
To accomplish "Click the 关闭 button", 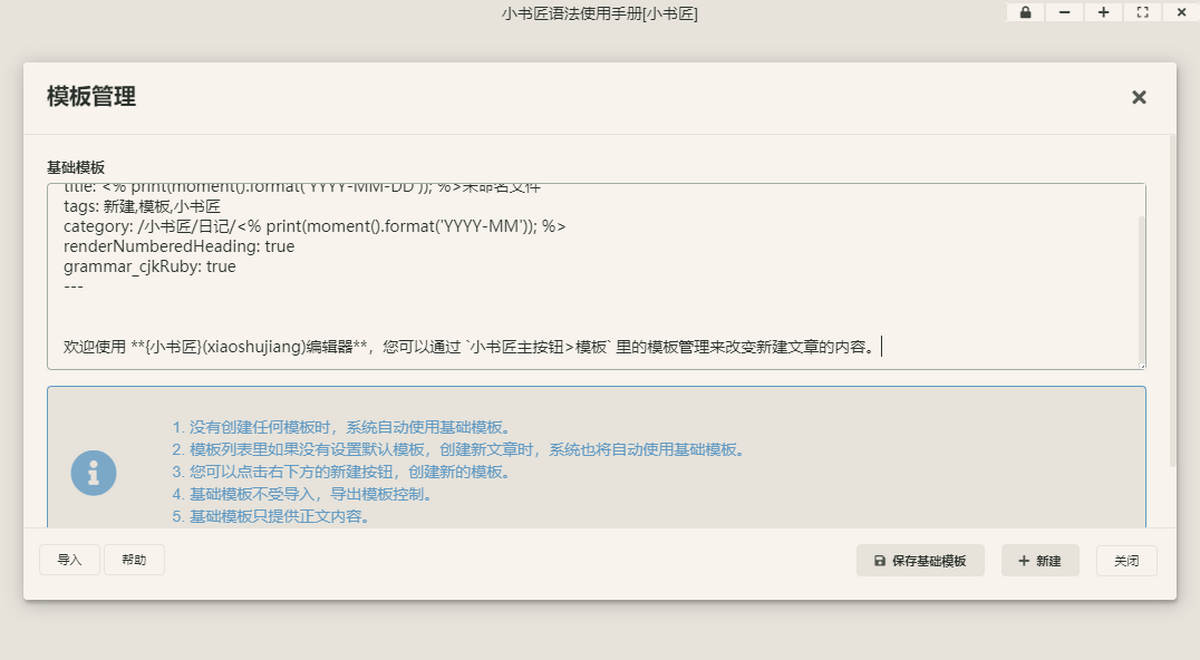I will (1126, 561).
